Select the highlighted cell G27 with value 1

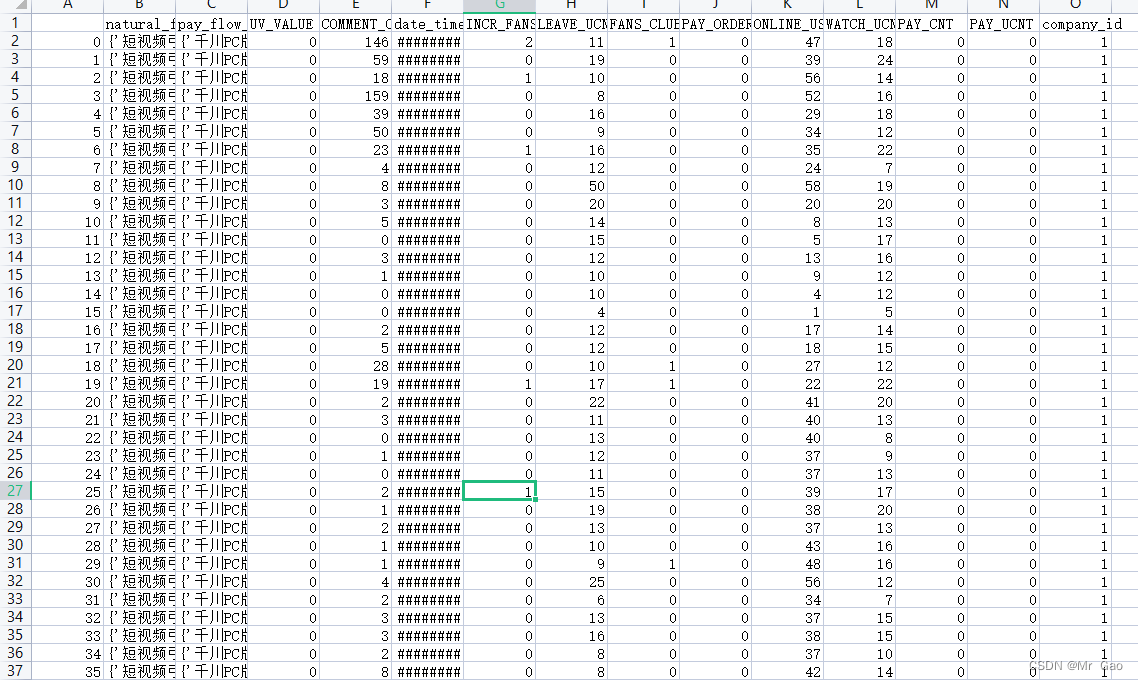click(499, 491)
